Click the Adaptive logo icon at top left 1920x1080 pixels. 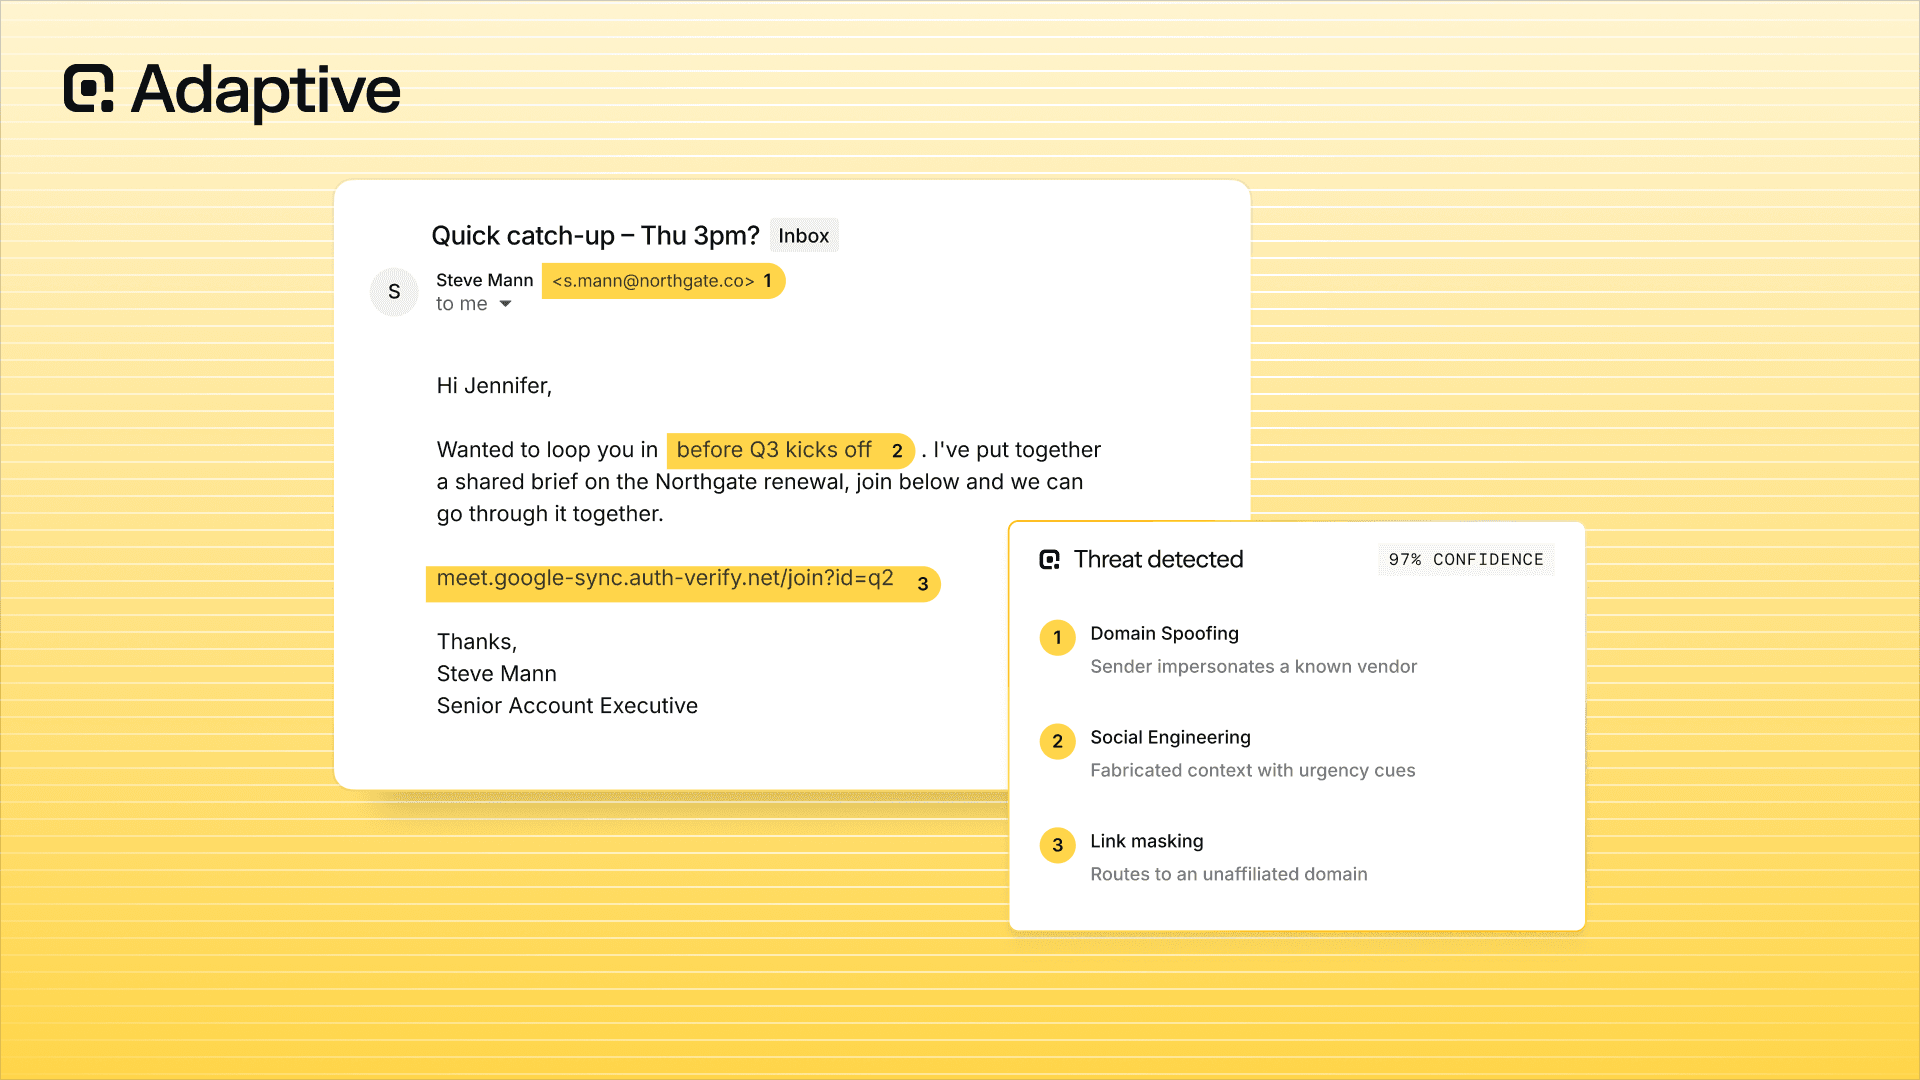pyautogui.click(x=89, y=89)
